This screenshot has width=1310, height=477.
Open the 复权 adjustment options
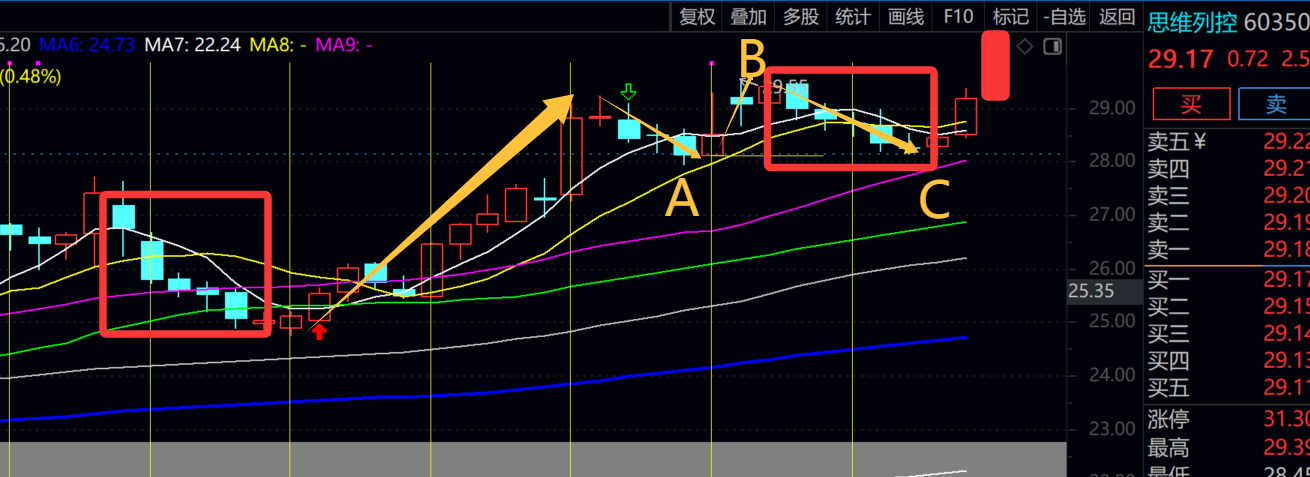(x=697, y=16)
